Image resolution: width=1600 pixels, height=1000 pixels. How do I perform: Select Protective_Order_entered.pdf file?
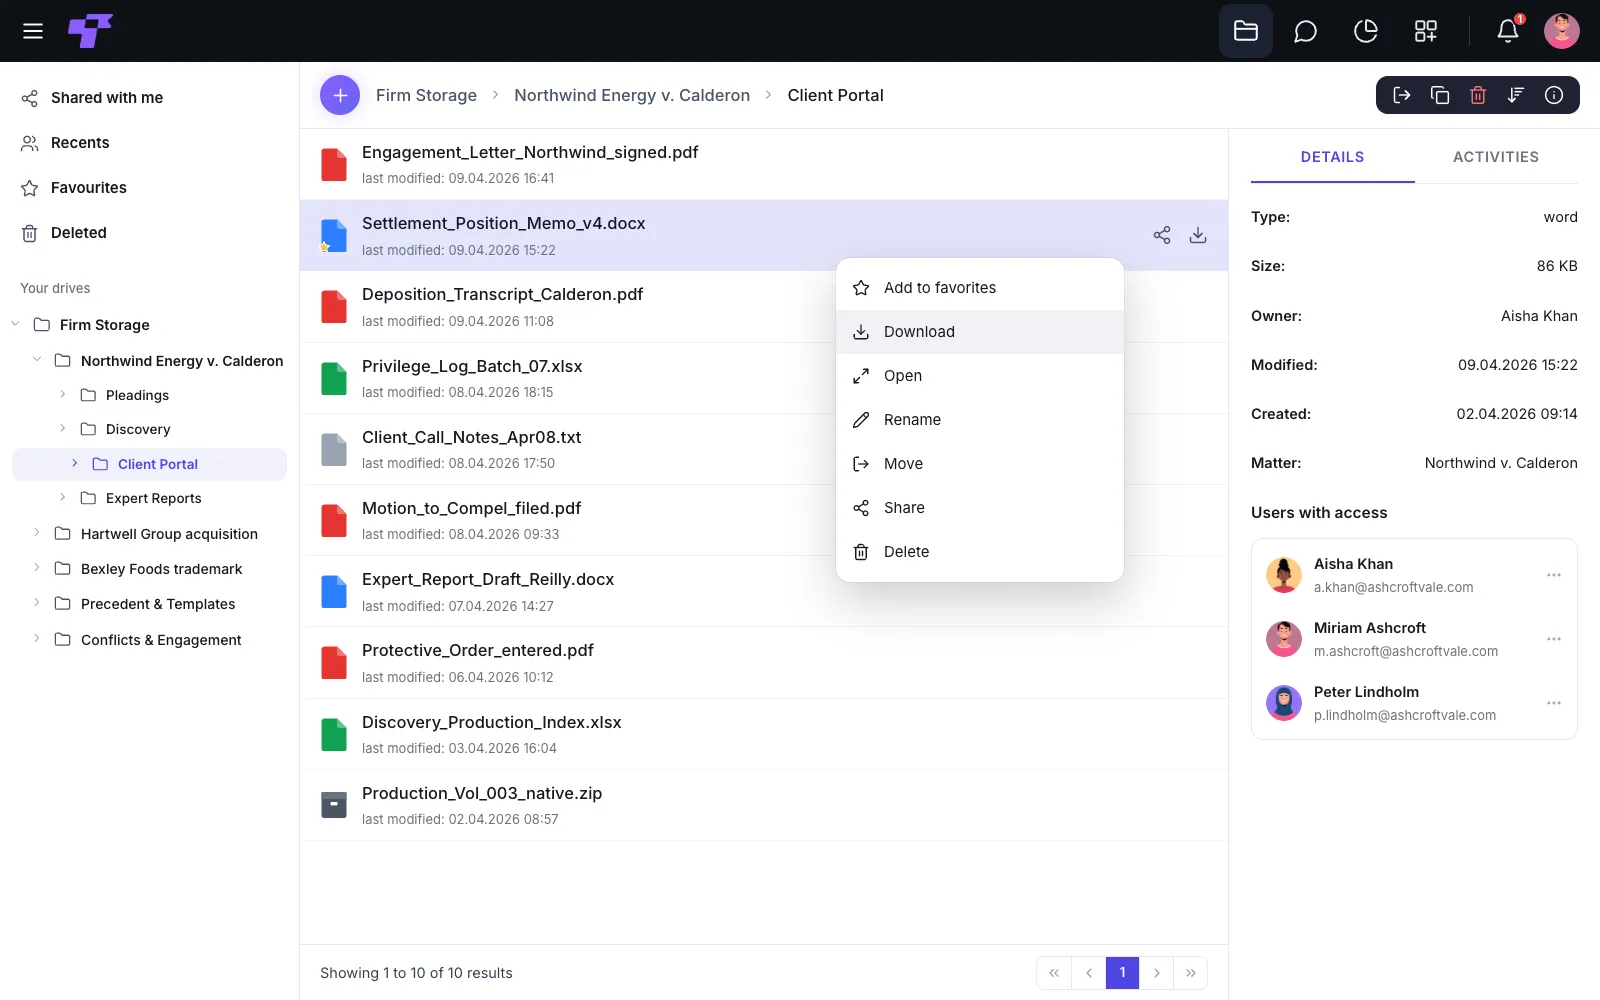coord(764,663)
